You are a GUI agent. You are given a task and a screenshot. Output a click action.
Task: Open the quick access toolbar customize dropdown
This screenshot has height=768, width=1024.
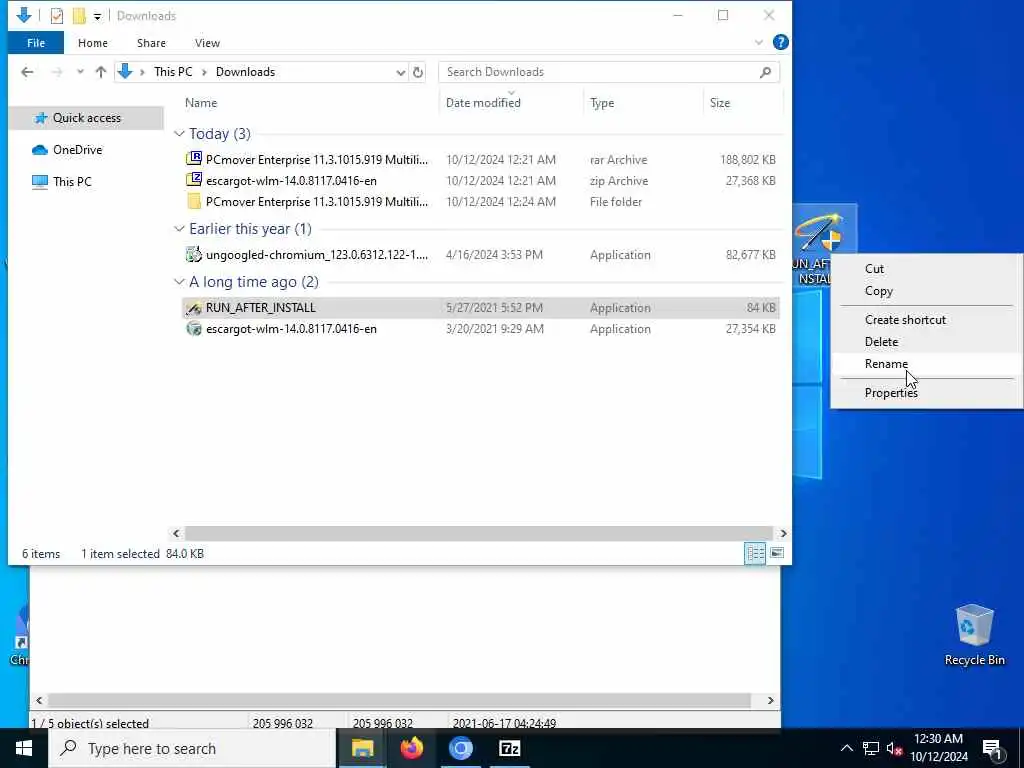click(97, 16)
